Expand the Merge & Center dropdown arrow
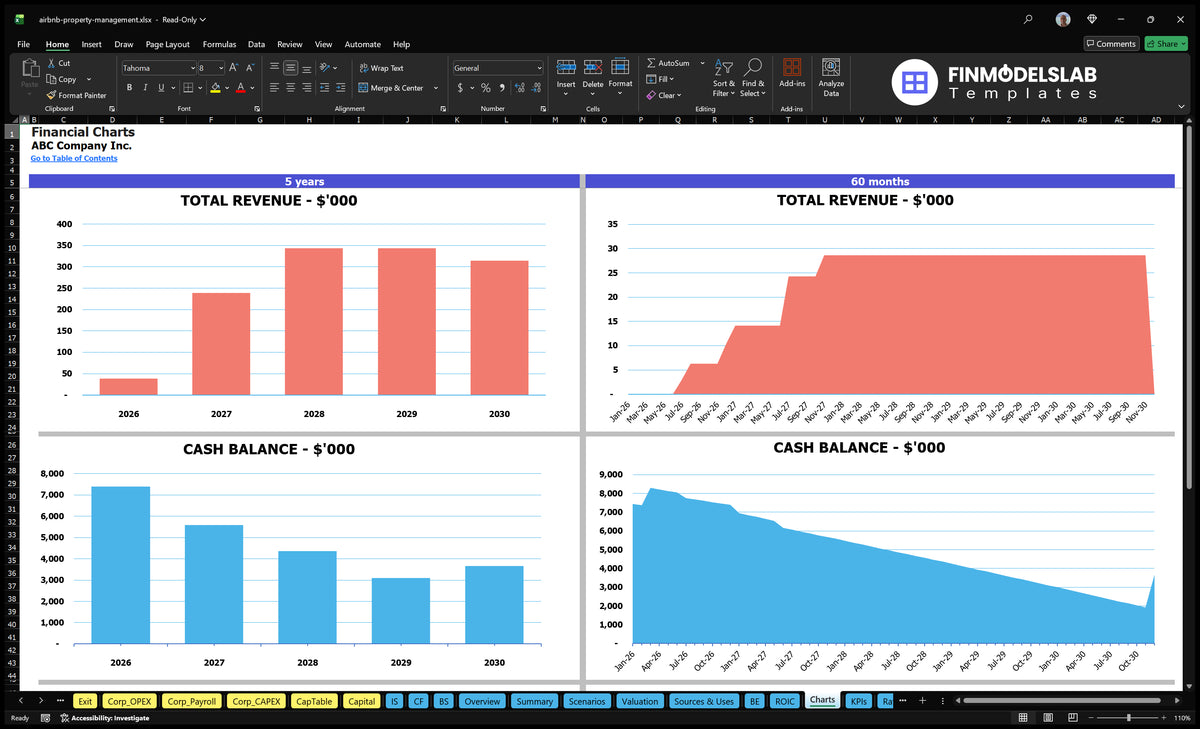The image size is (1200, 729). coord(436,88)
